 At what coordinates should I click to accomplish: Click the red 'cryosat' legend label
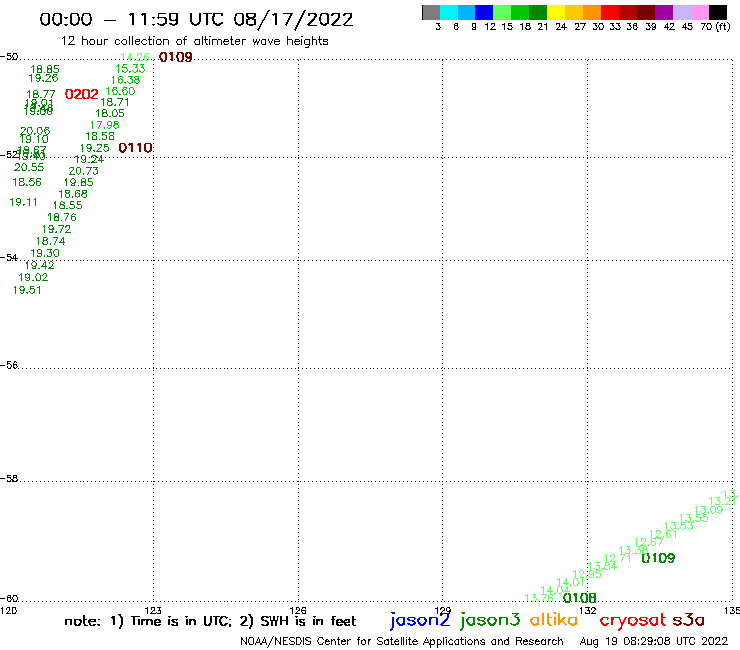pos(633,620)
